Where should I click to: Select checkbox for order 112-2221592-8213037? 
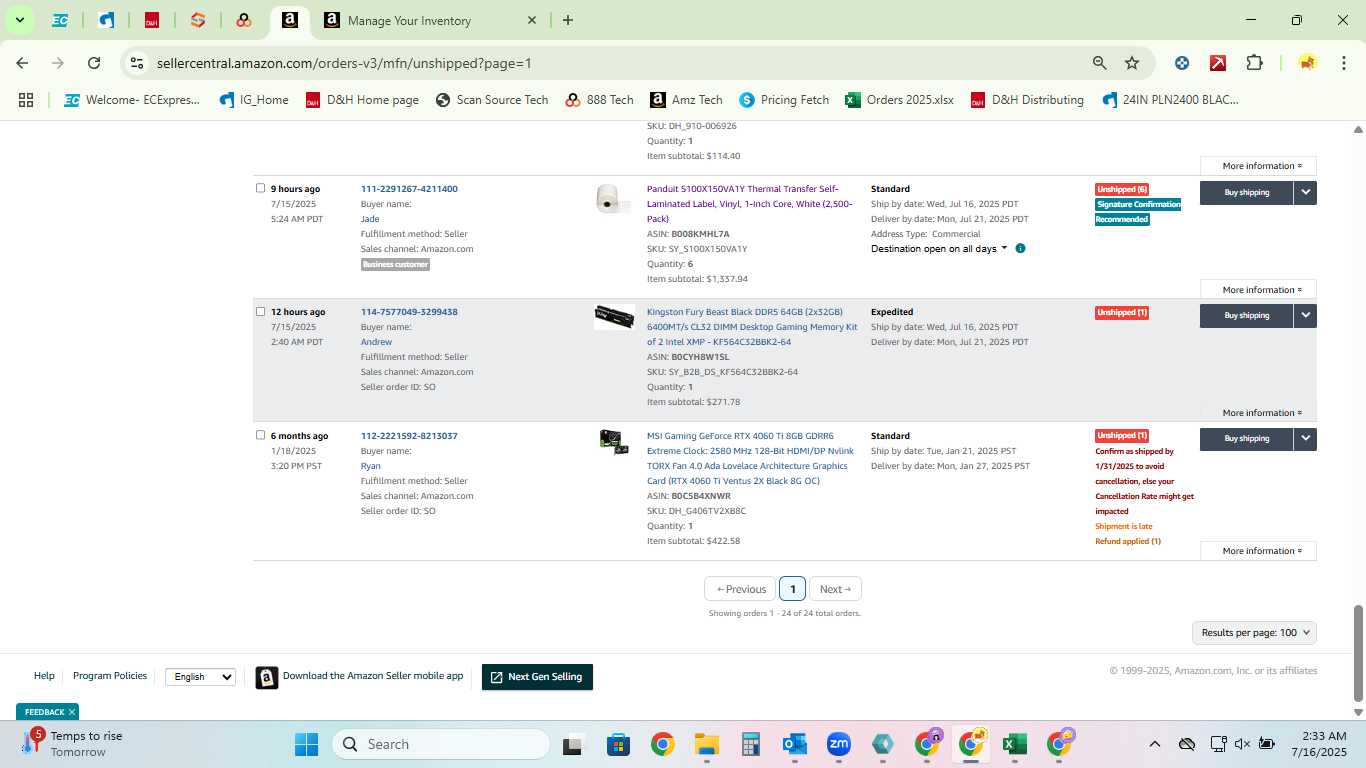(x=261, y=435)
